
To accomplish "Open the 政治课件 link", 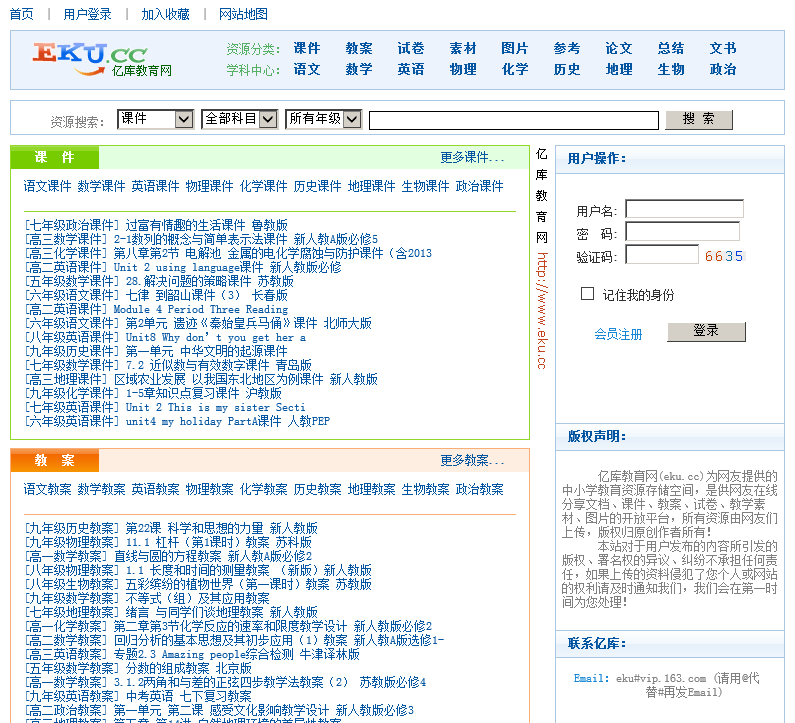I will (x=480, y=186).
